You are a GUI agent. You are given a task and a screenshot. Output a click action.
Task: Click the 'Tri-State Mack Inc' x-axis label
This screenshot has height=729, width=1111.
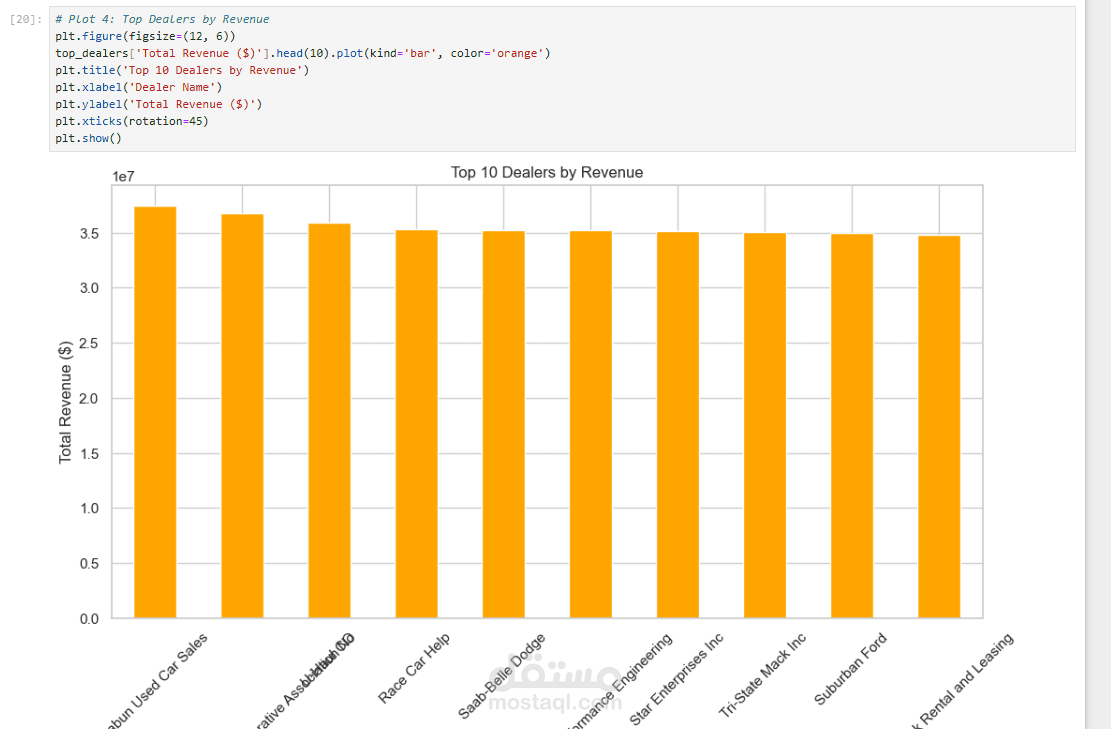pyautogui.click(x=762, y=675)
